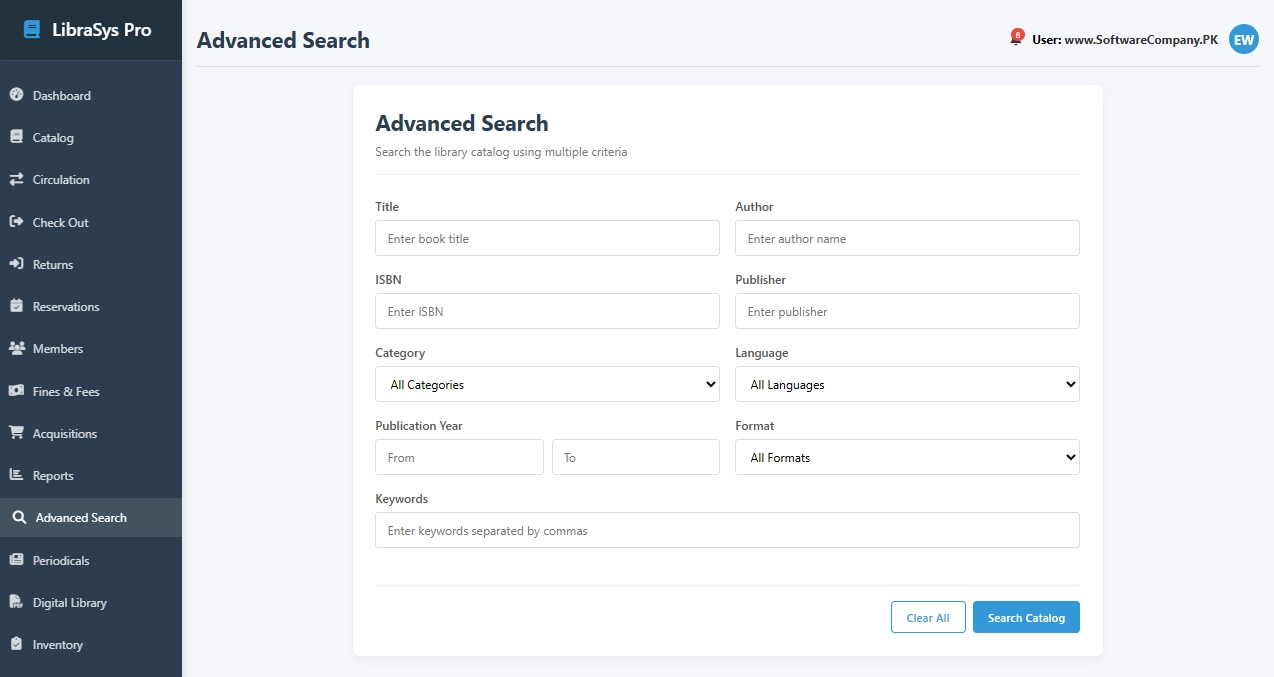
Task: Click the notification bell icon
Action: coord(1016,39)
